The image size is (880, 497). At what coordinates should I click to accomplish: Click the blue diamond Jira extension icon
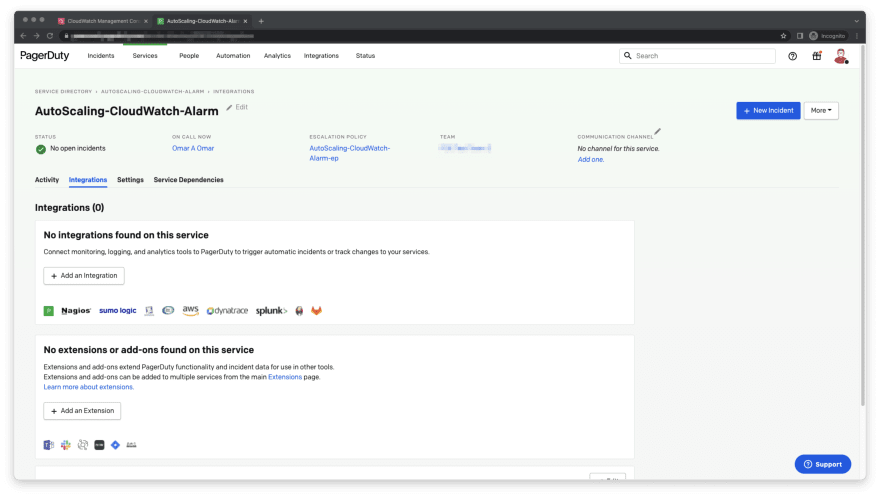coord(115,445)
